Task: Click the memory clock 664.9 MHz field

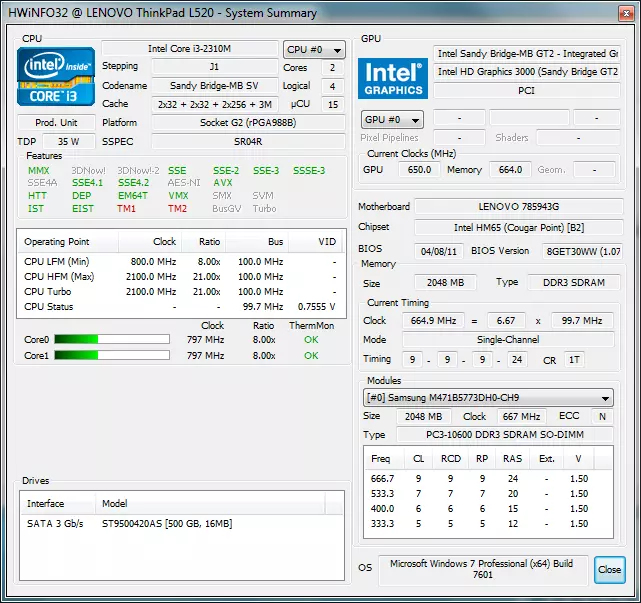Action: [x=433, y=321]
